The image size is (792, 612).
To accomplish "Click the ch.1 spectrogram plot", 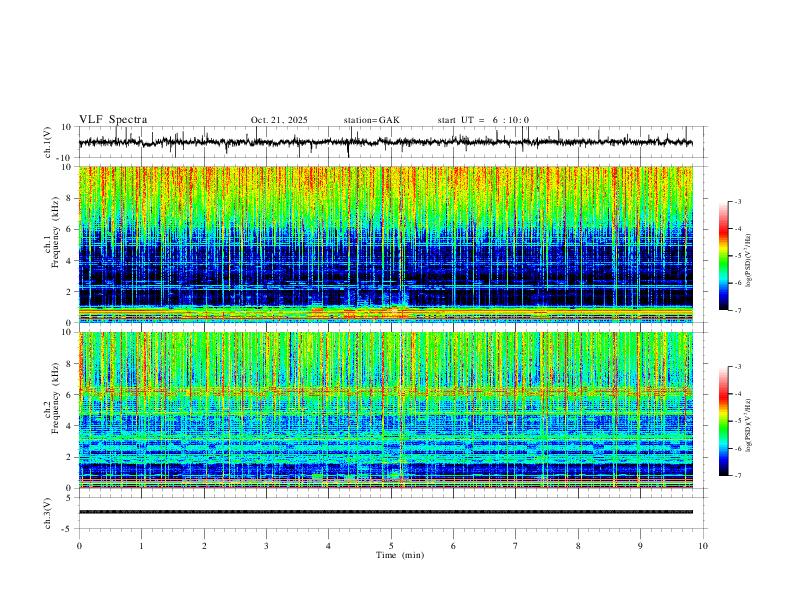I will 385,244.
